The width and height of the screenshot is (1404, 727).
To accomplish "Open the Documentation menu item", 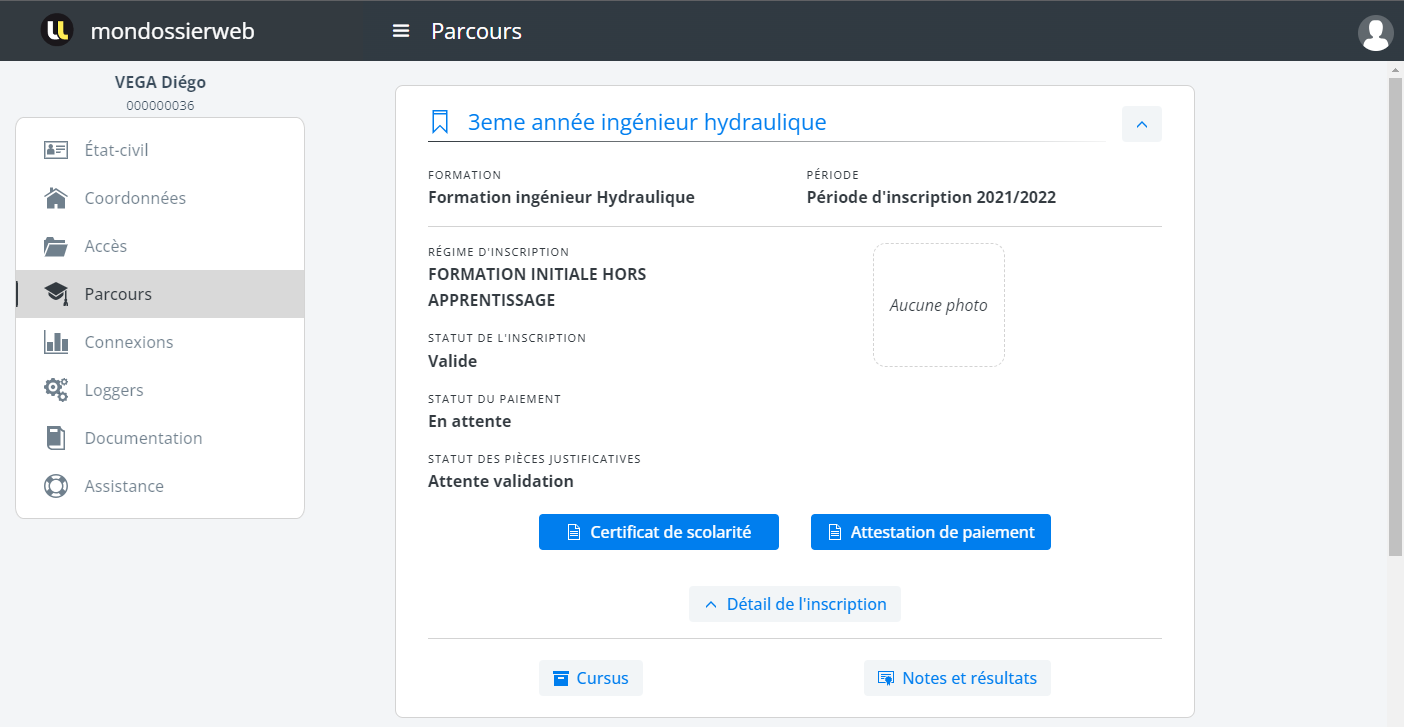I will click(x=143, y=438).
